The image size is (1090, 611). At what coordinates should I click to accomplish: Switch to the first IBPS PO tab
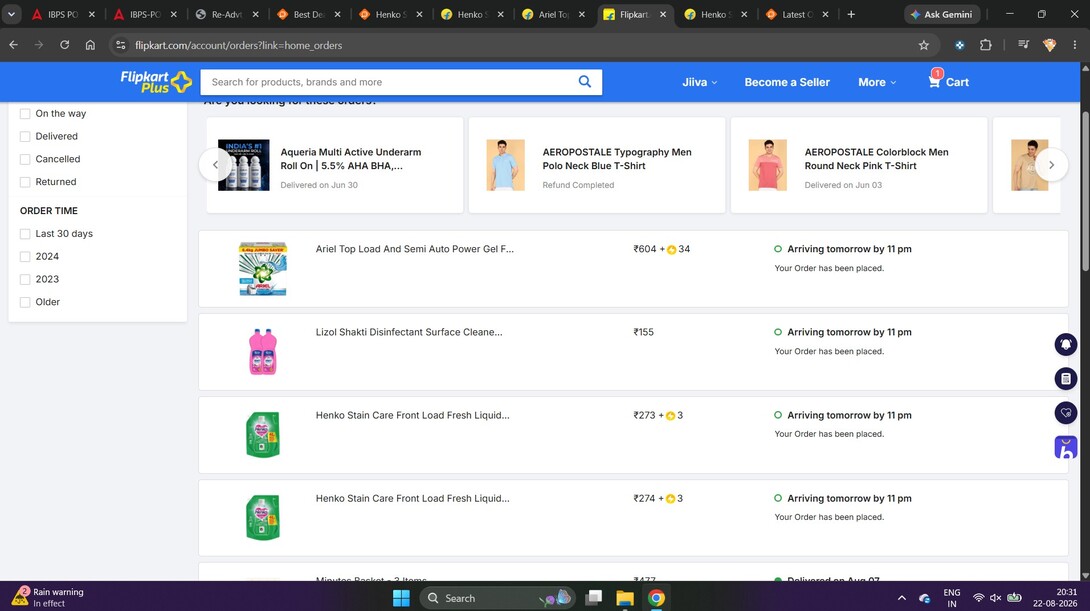click(63, 14)
